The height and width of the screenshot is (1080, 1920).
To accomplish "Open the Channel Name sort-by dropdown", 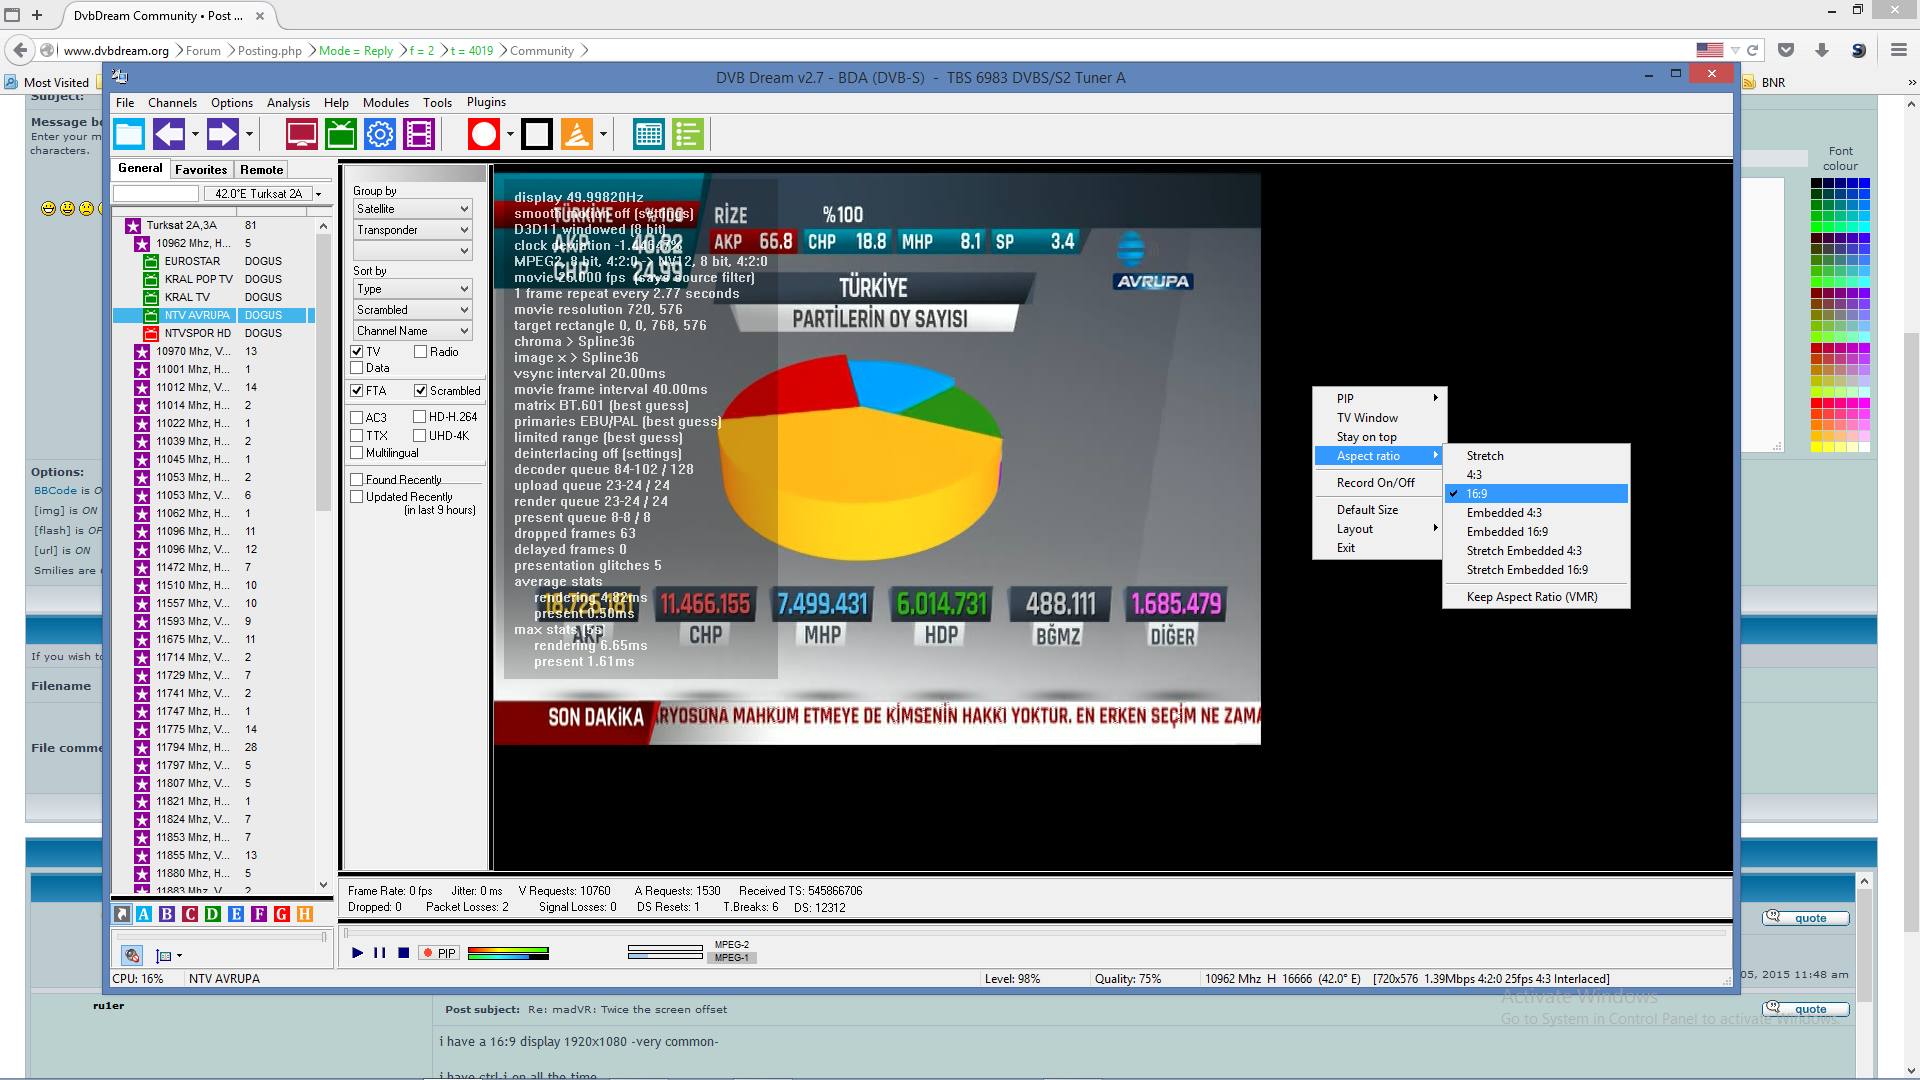I will coord(413,331).
